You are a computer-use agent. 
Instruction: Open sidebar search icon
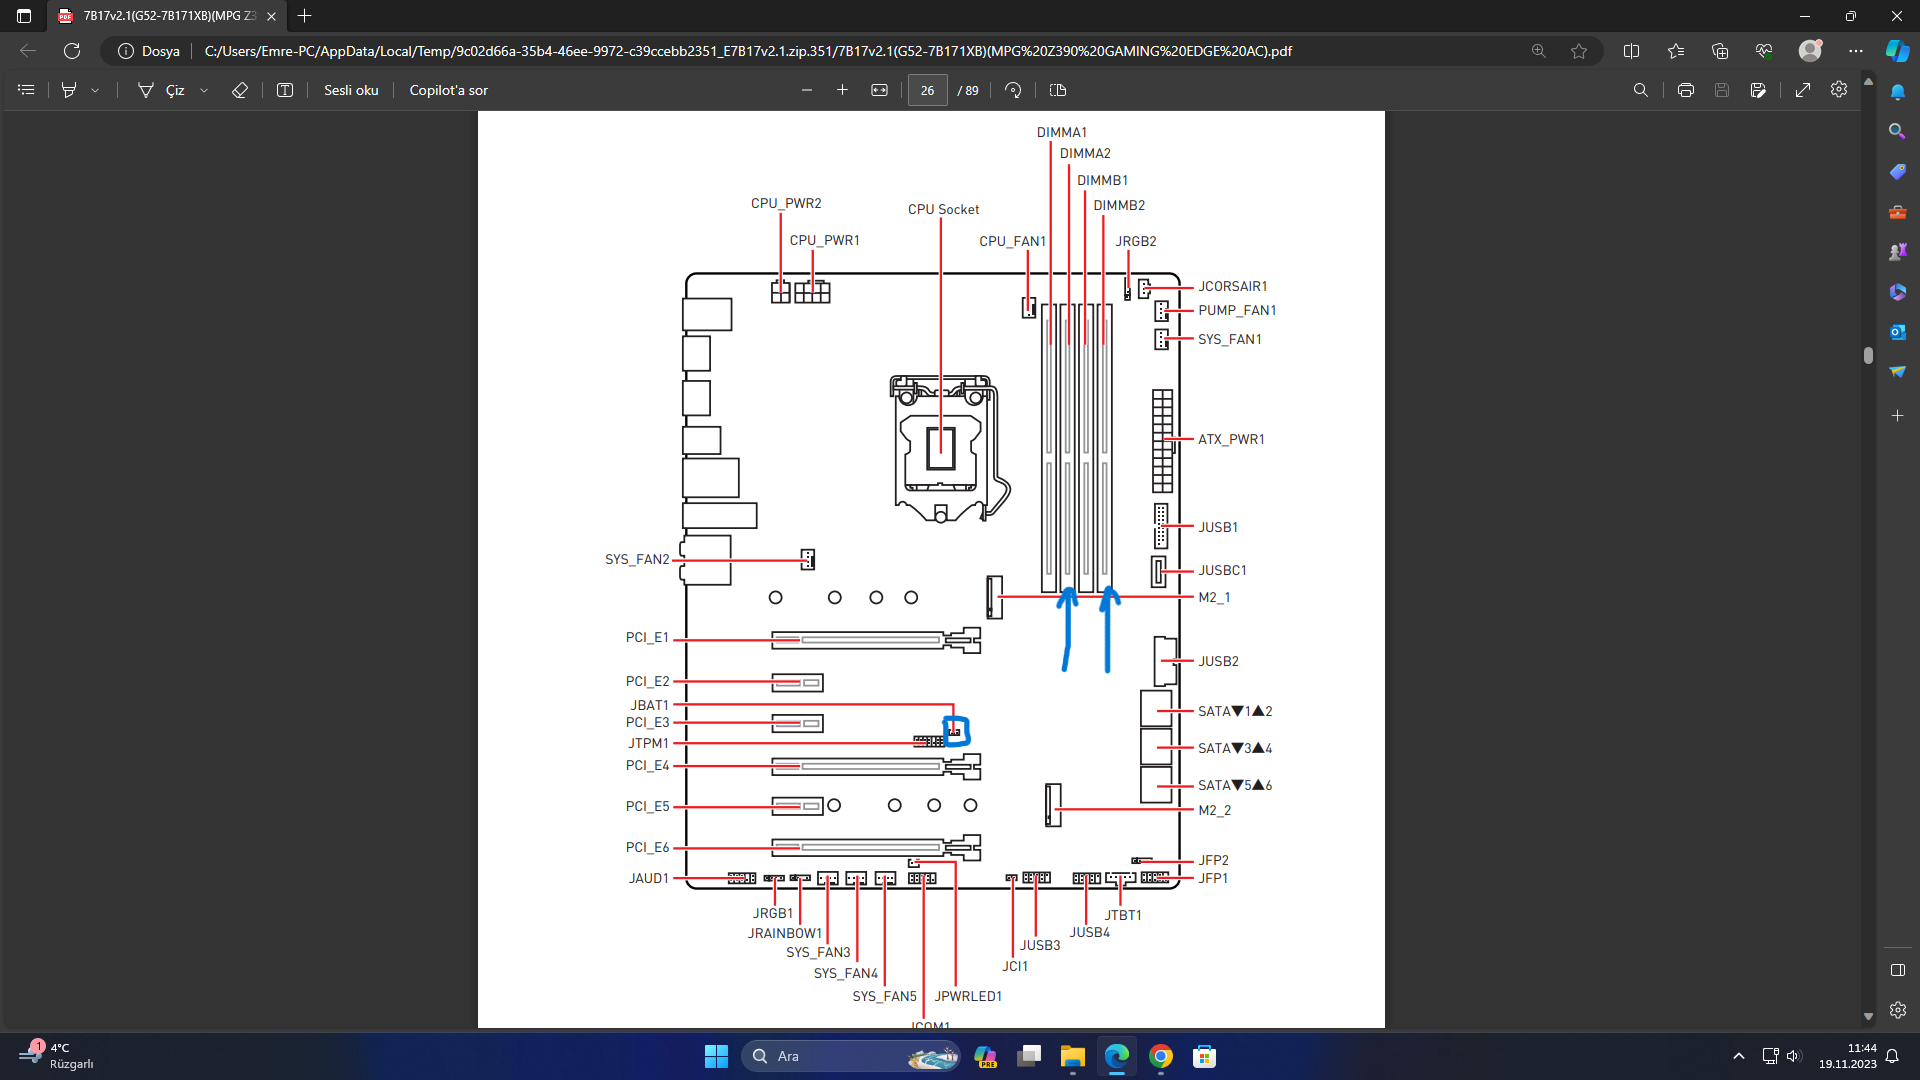[1897, 131]
